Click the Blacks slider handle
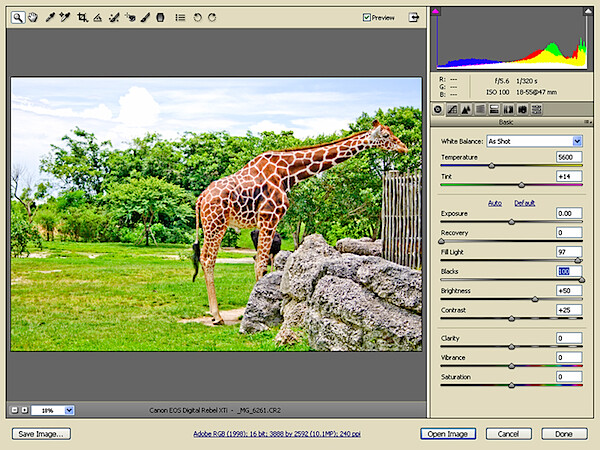The width and height of the screenshot is (600, 450). [x=582, y=280]
